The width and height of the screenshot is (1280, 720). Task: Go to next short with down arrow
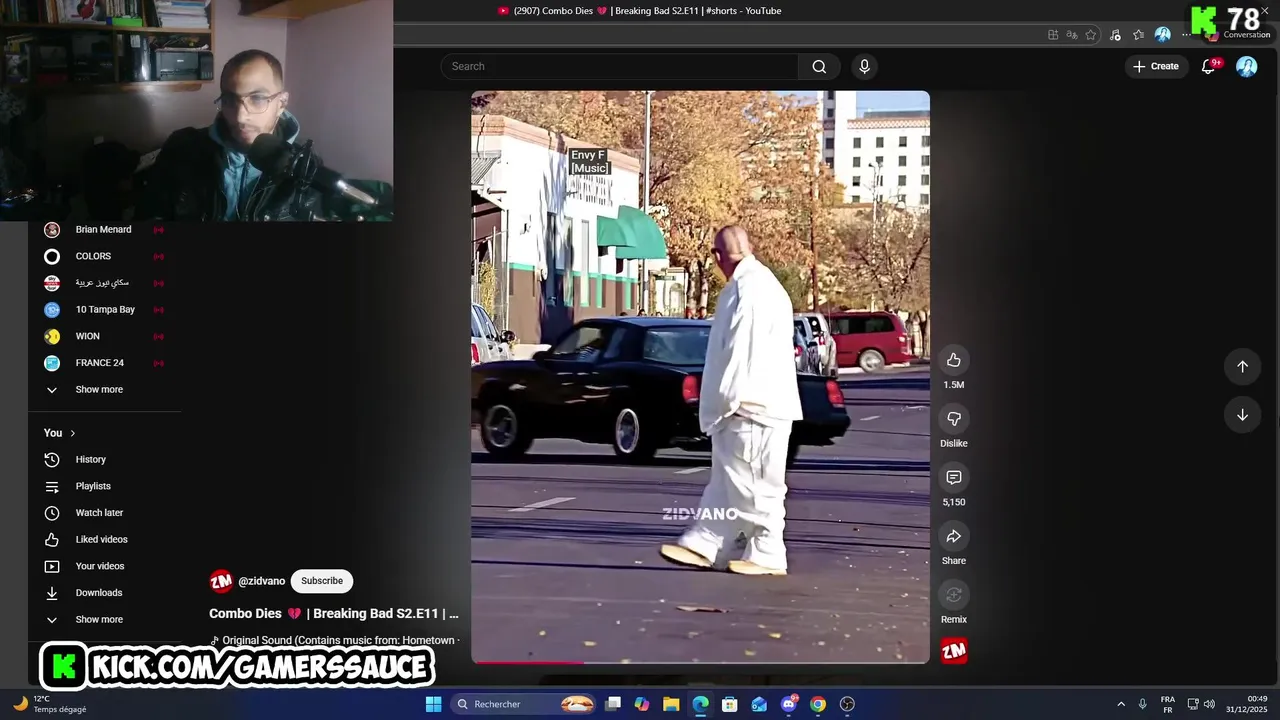pyautogui.click(x=1242, y=415)
